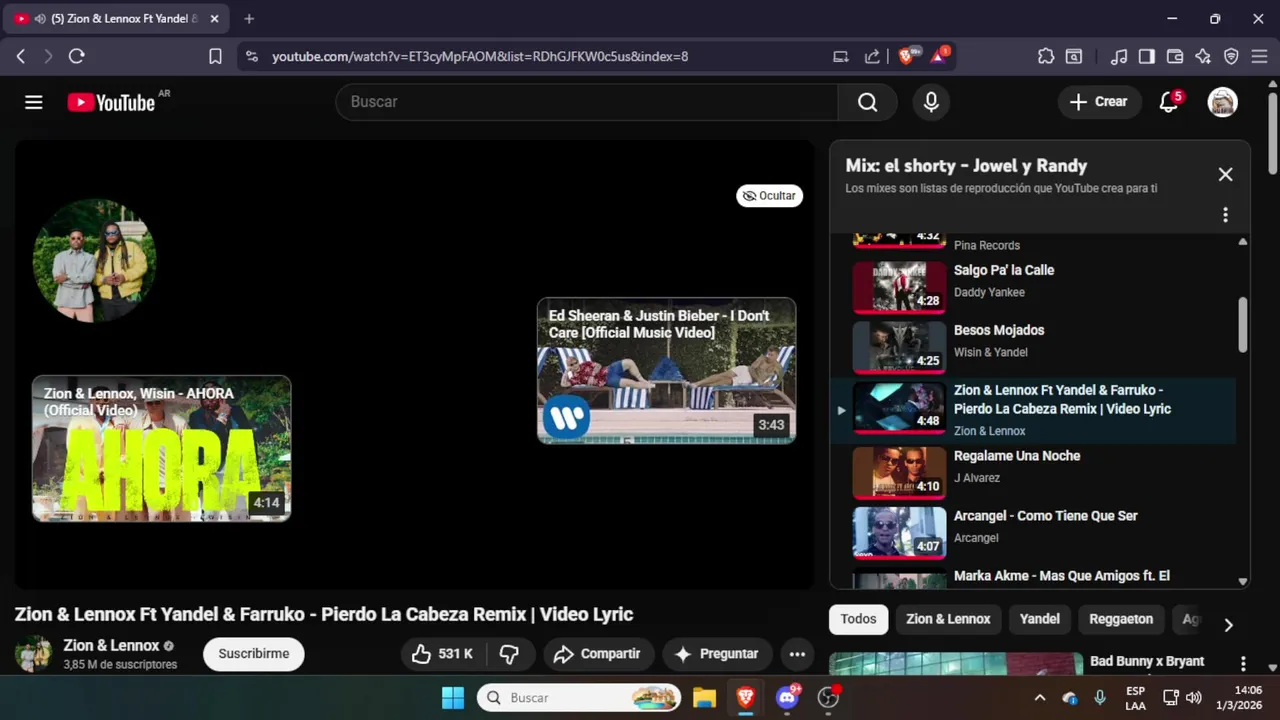
Task: Click the Windows taskbar search box
Action: tap(579, 698)
